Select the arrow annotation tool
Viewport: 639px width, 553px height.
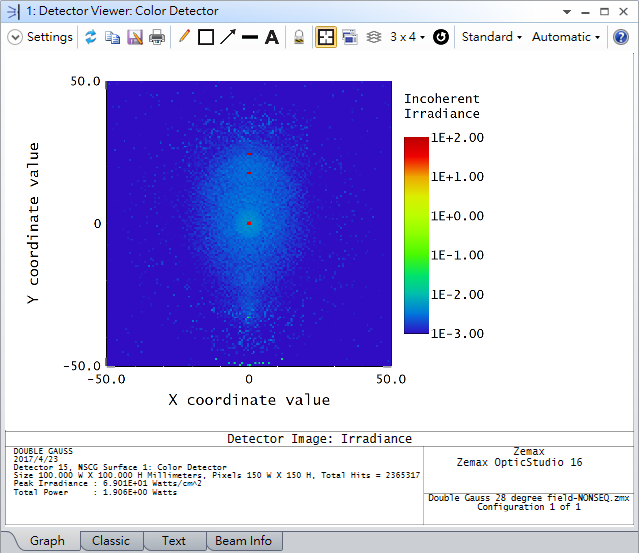[228, 37]
